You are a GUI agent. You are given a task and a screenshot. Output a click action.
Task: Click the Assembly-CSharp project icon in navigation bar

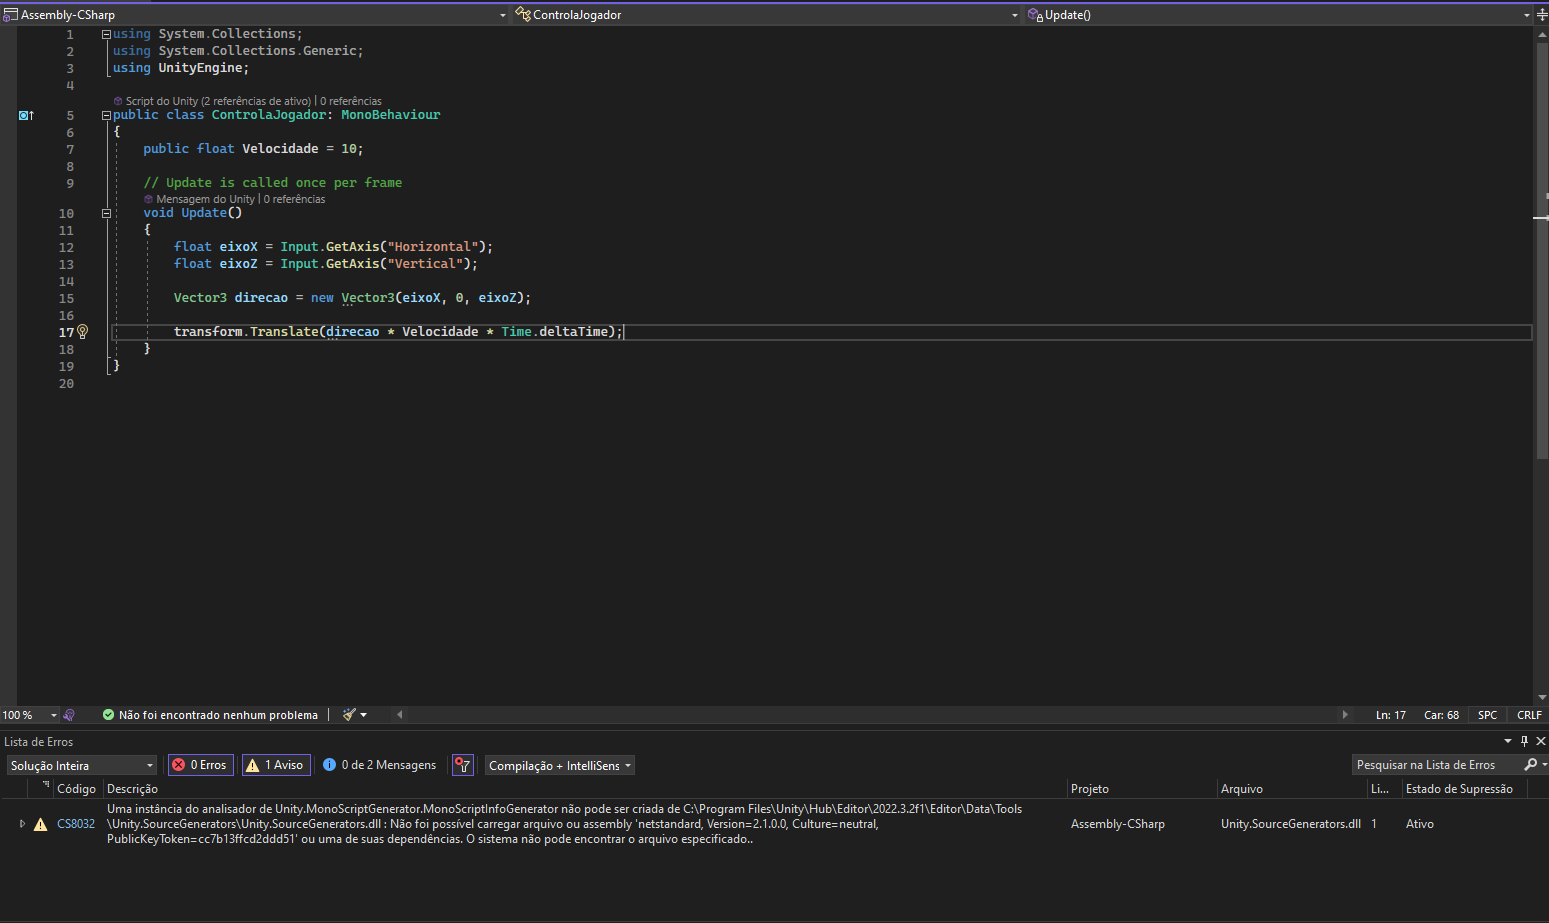(x=11, y=15)
